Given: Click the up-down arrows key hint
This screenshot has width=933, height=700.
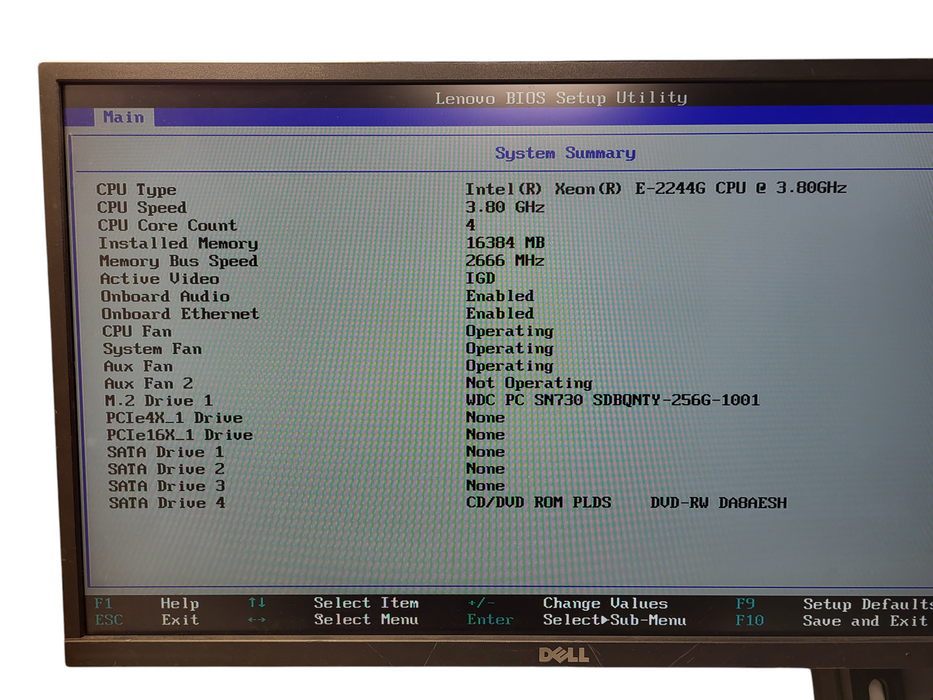Looking at the screenshot, I should (x=256, y=602).
